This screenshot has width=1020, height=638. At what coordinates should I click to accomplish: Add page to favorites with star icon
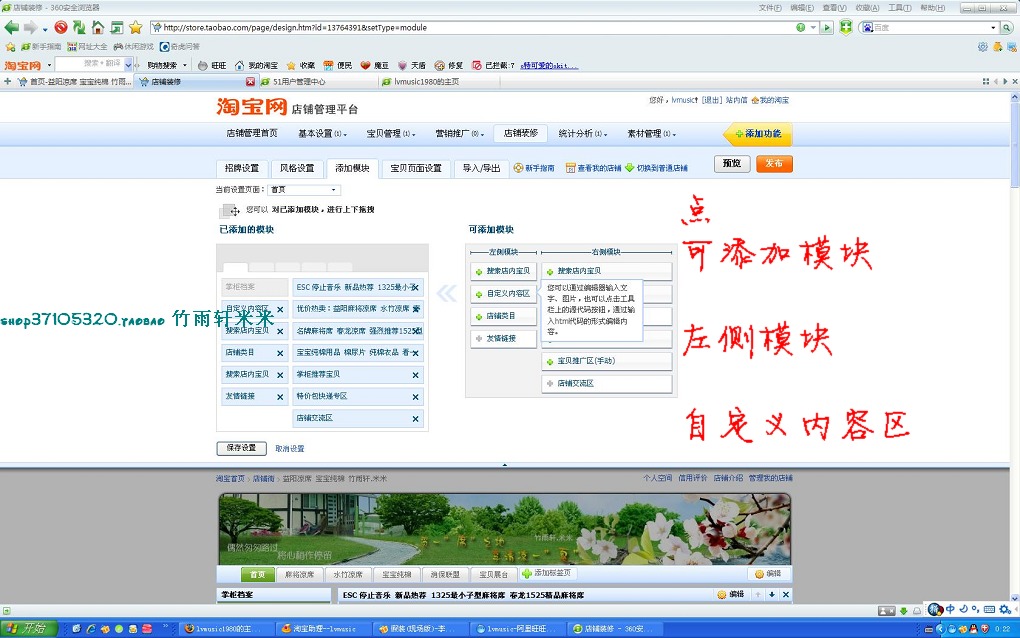(x=135, y=27)
